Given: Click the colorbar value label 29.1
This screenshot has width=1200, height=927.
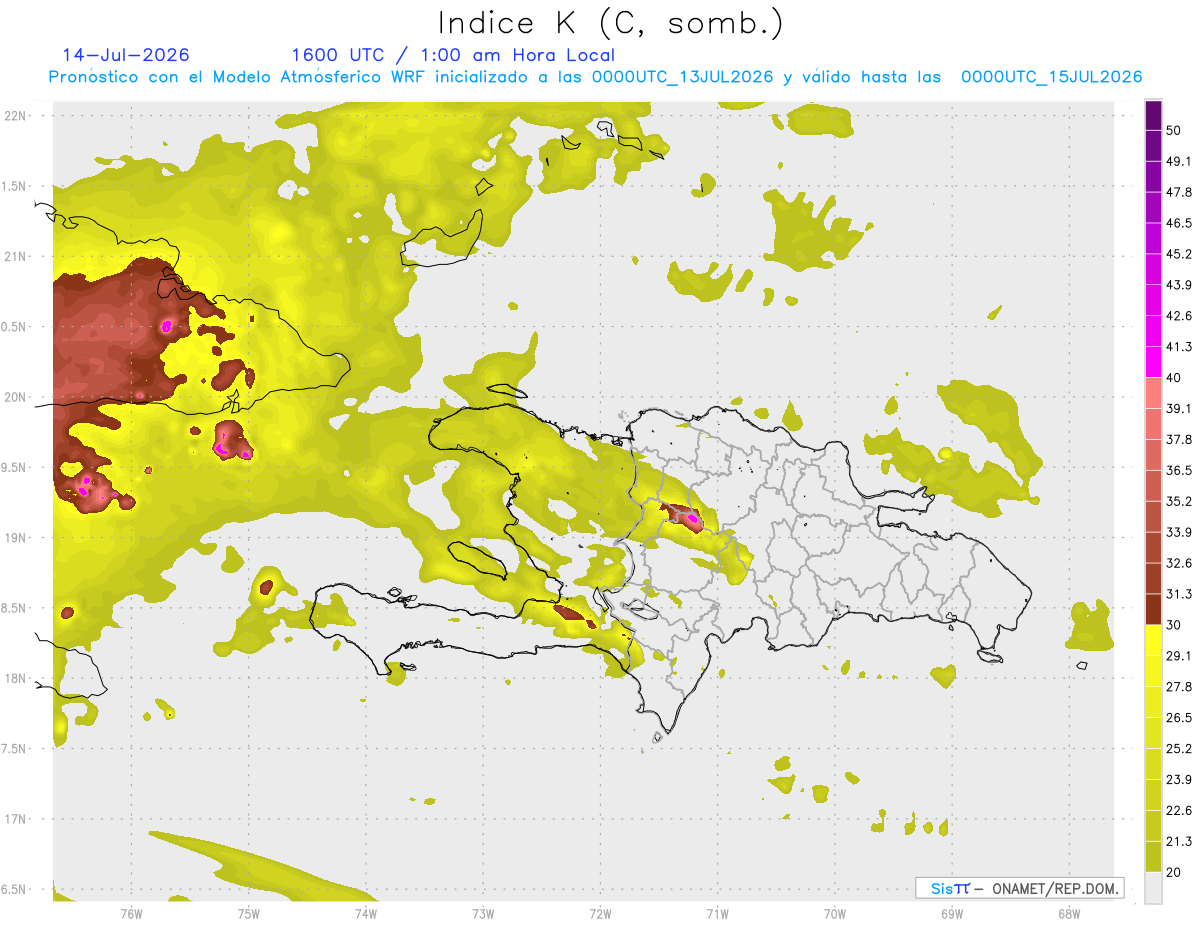Looking at the screenshot, I should tap(1180, 656).
